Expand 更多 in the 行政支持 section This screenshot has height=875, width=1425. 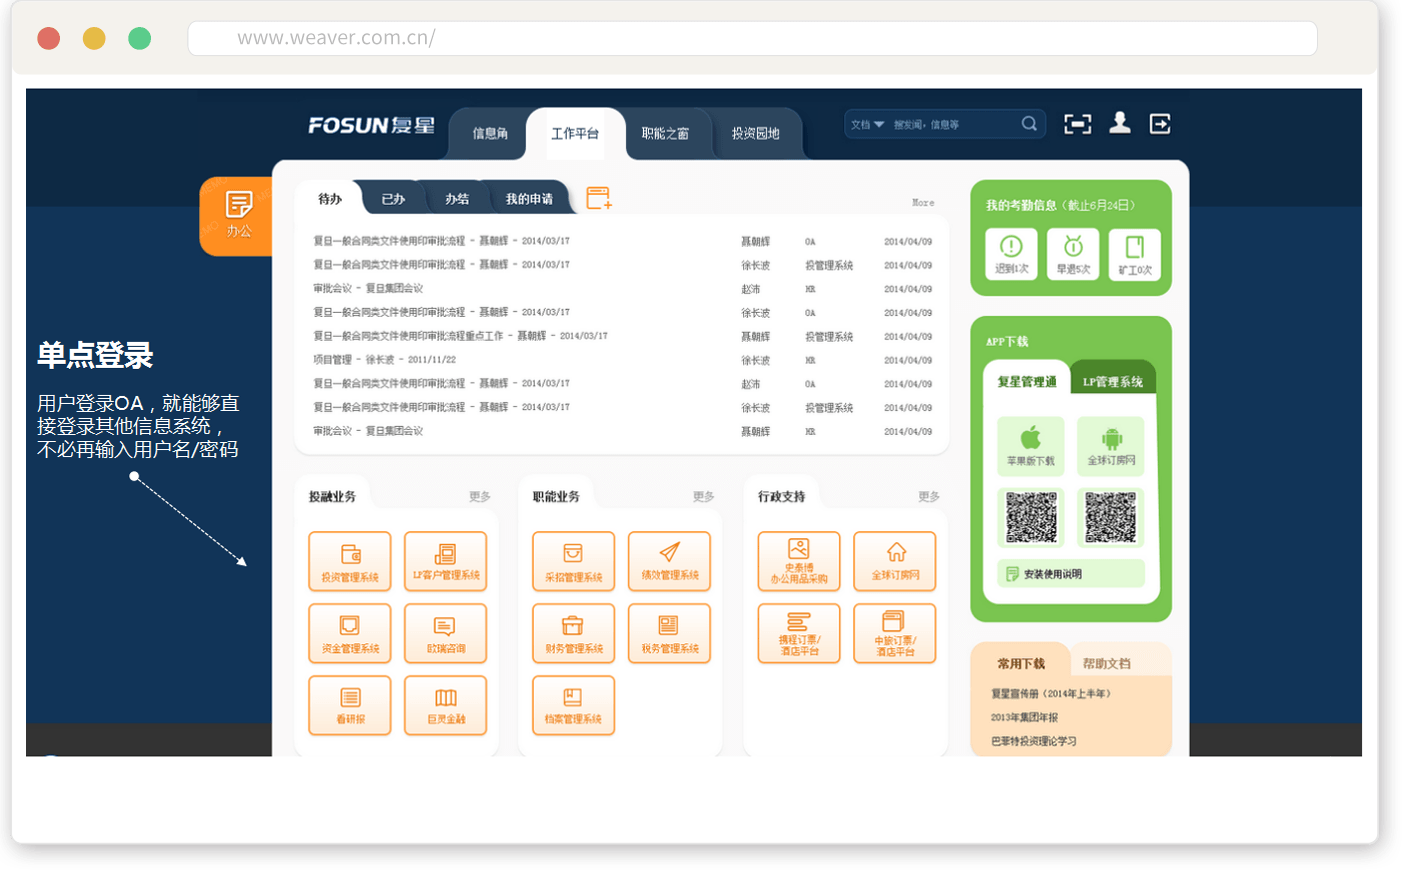[929, 497]
